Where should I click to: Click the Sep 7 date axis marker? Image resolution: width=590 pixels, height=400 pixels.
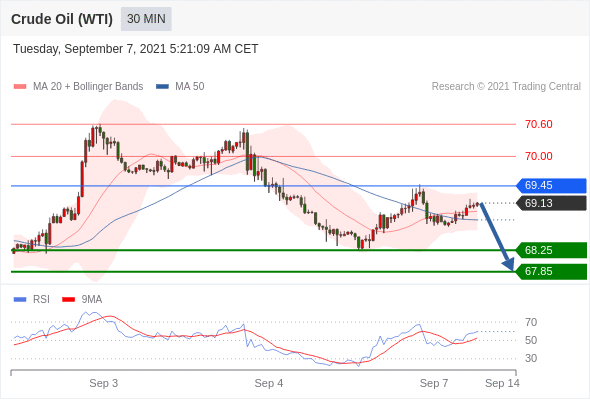point(434,383)
